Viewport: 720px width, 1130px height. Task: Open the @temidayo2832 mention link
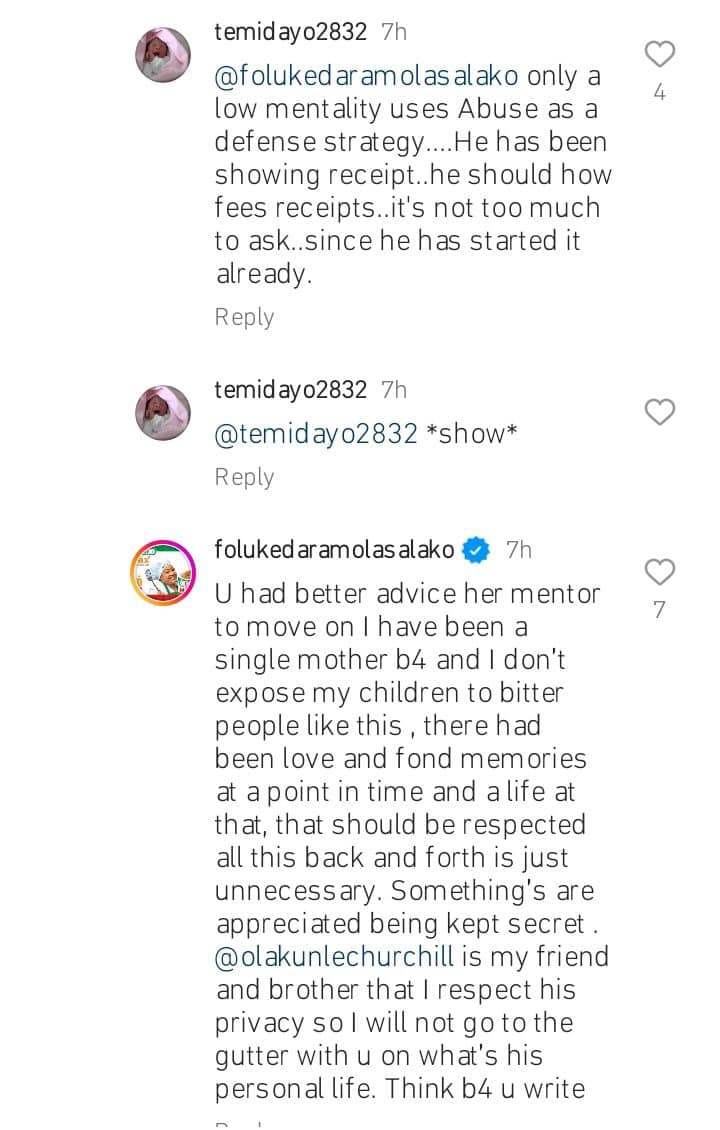point(316,435)
